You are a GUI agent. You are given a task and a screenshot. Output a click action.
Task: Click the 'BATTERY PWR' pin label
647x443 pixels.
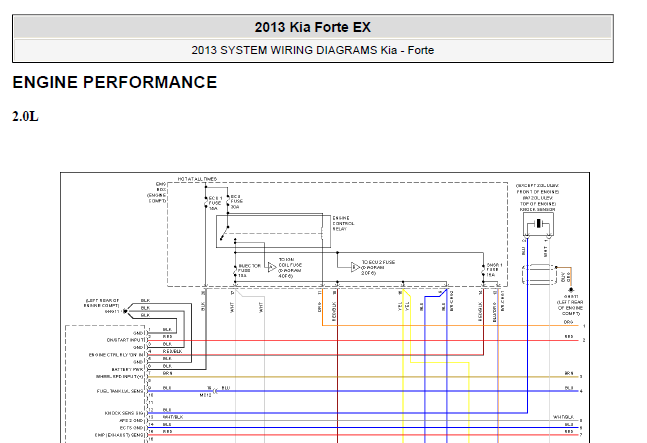click(x=128, y=369)
